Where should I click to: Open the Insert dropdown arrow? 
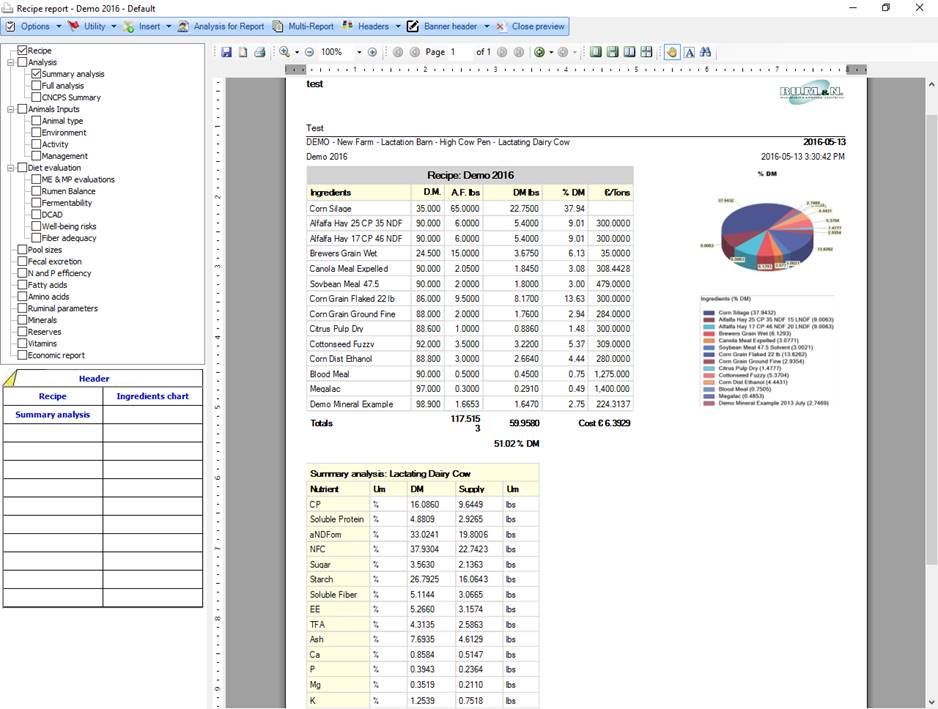[x=169, y=26]
